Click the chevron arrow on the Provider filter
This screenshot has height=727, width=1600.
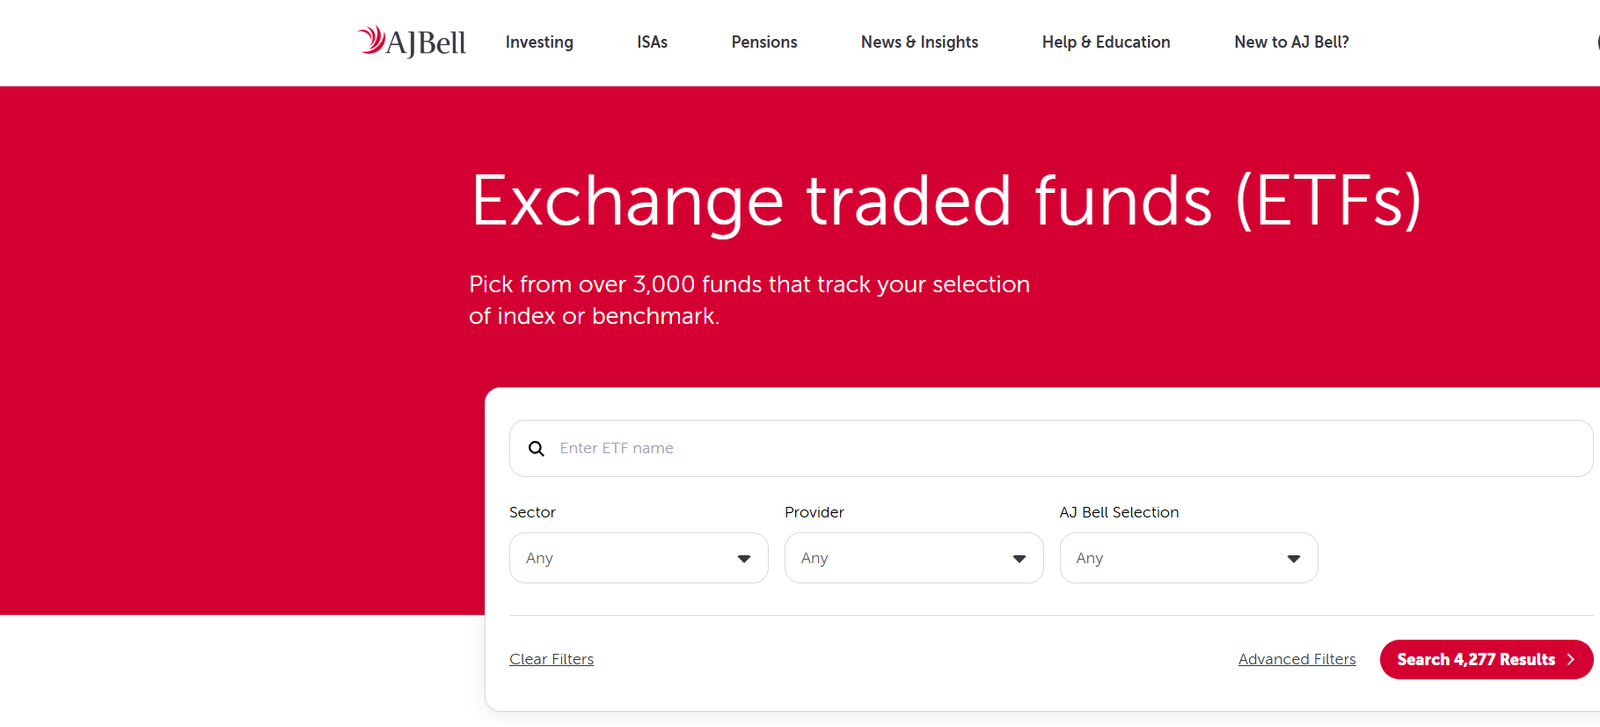[1019, 558]
